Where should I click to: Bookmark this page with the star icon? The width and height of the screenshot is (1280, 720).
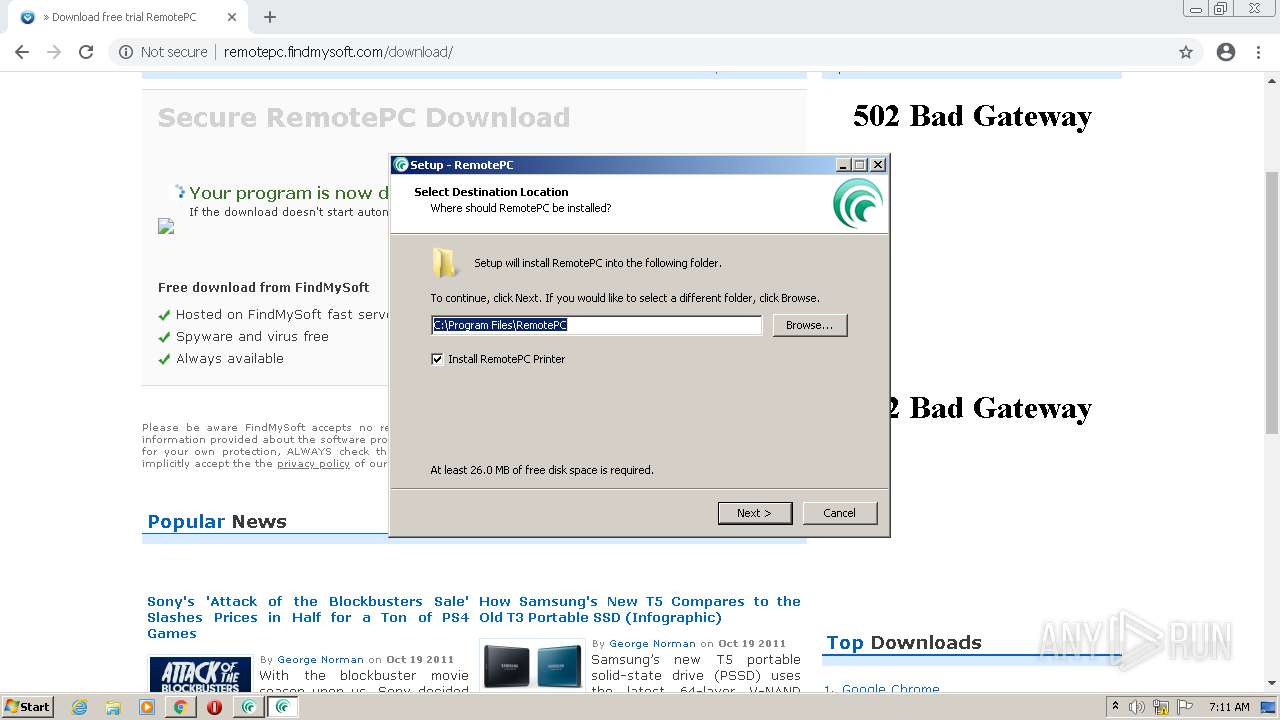[1186, 52]
